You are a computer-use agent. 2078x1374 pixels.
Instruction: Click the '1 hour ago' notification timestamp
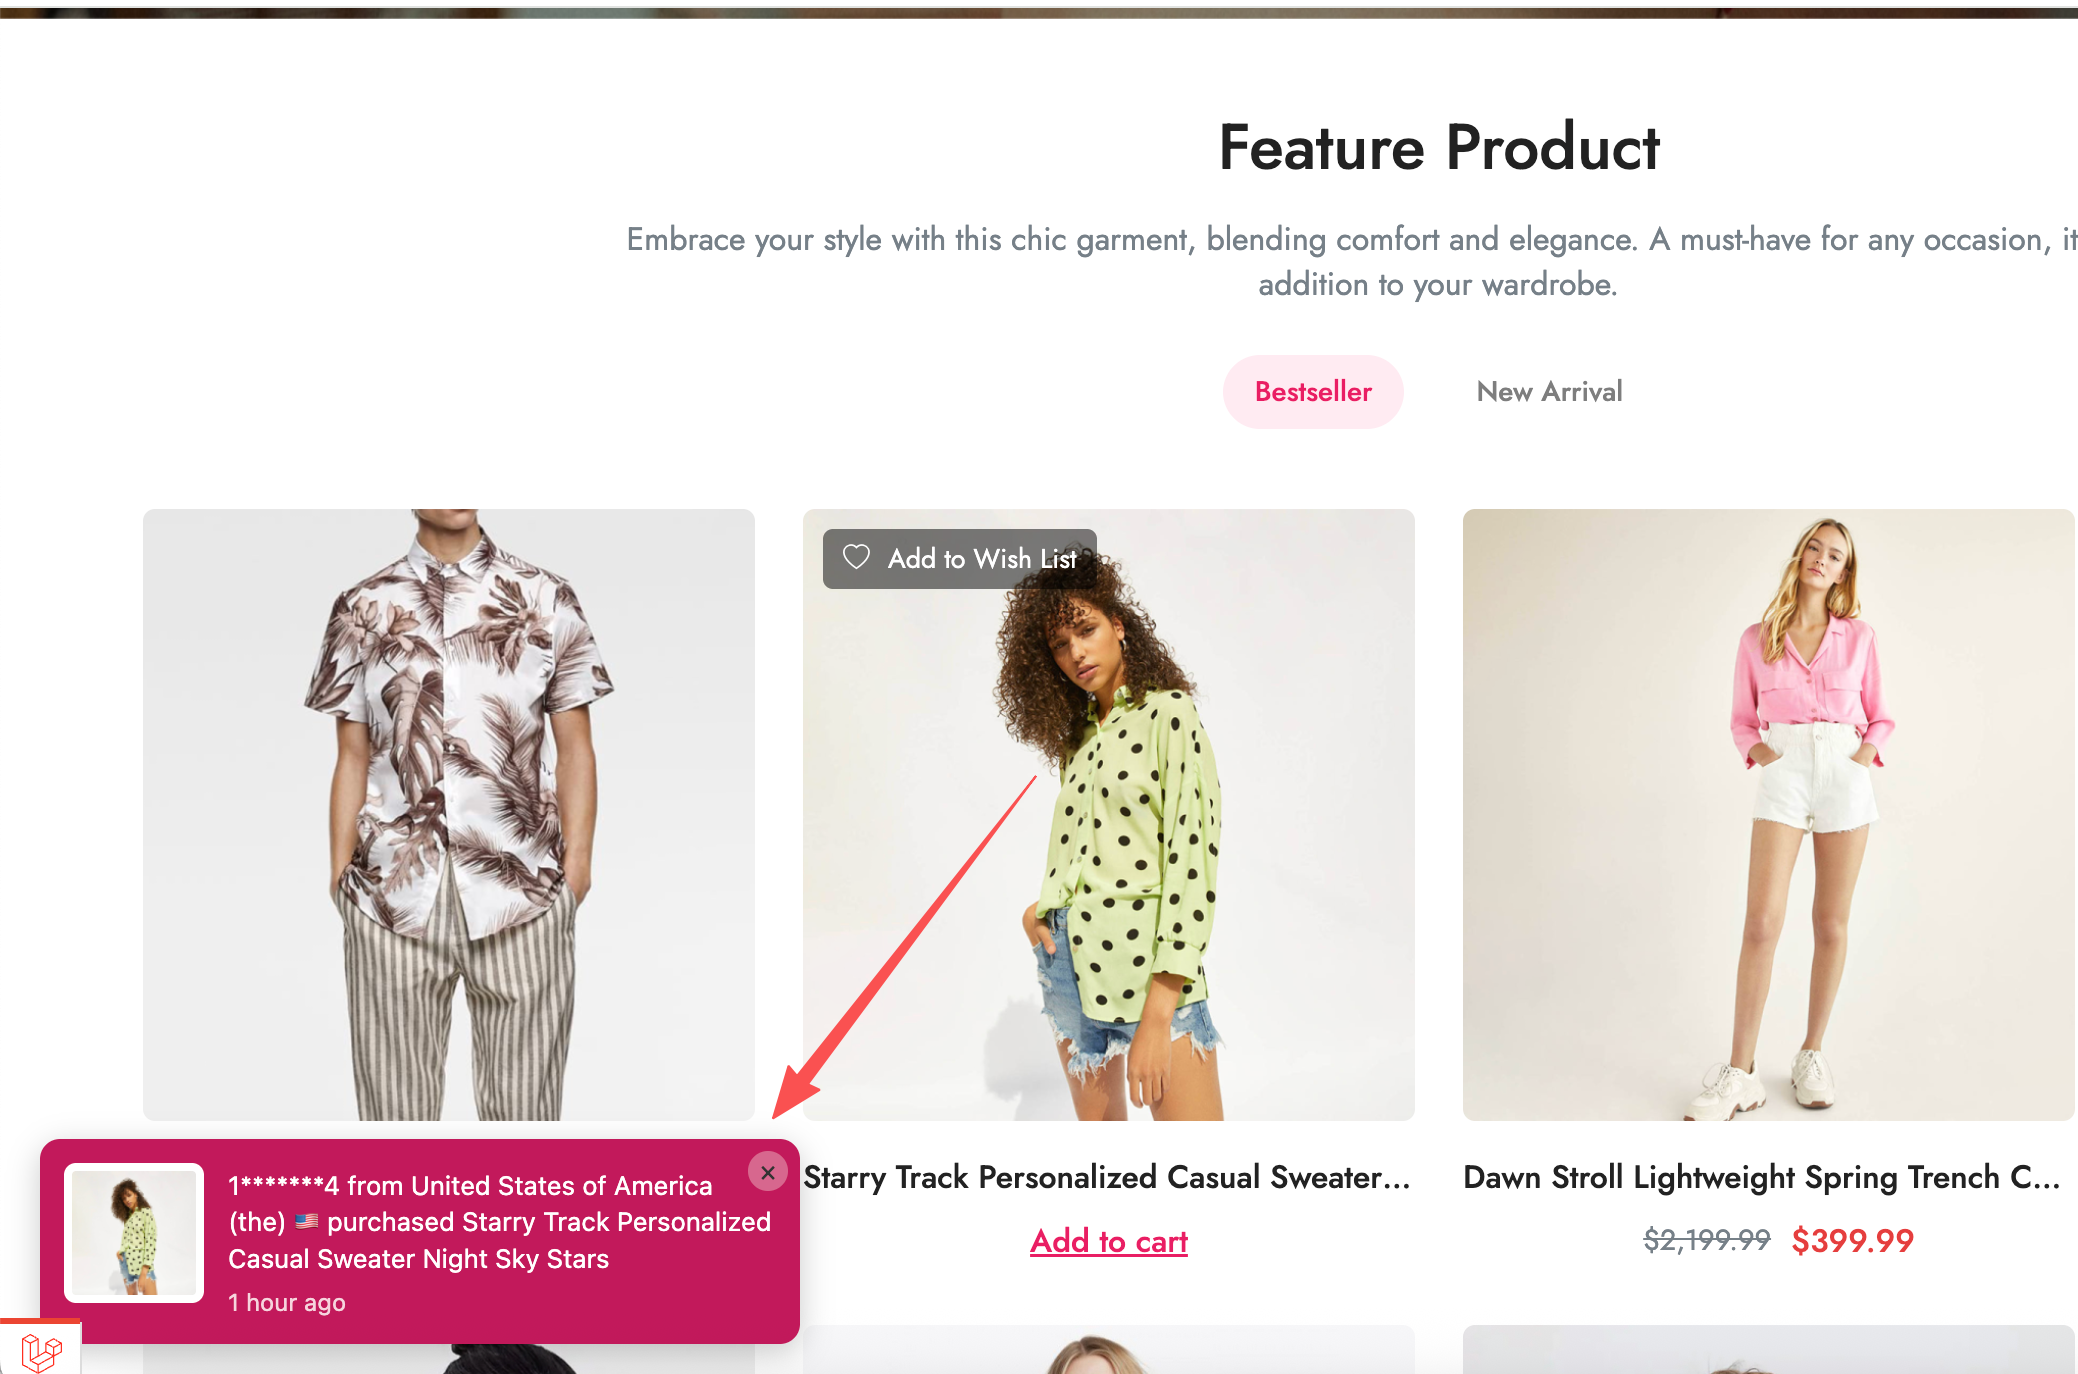287,1302
